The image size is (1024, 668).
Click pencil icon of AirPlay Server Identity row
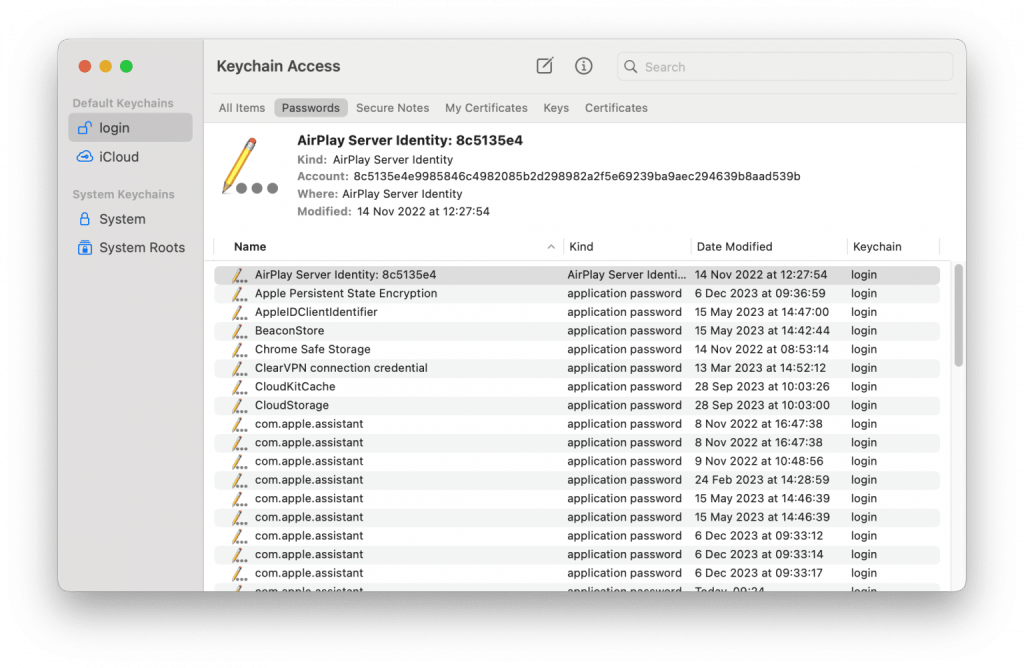[239, 275]
